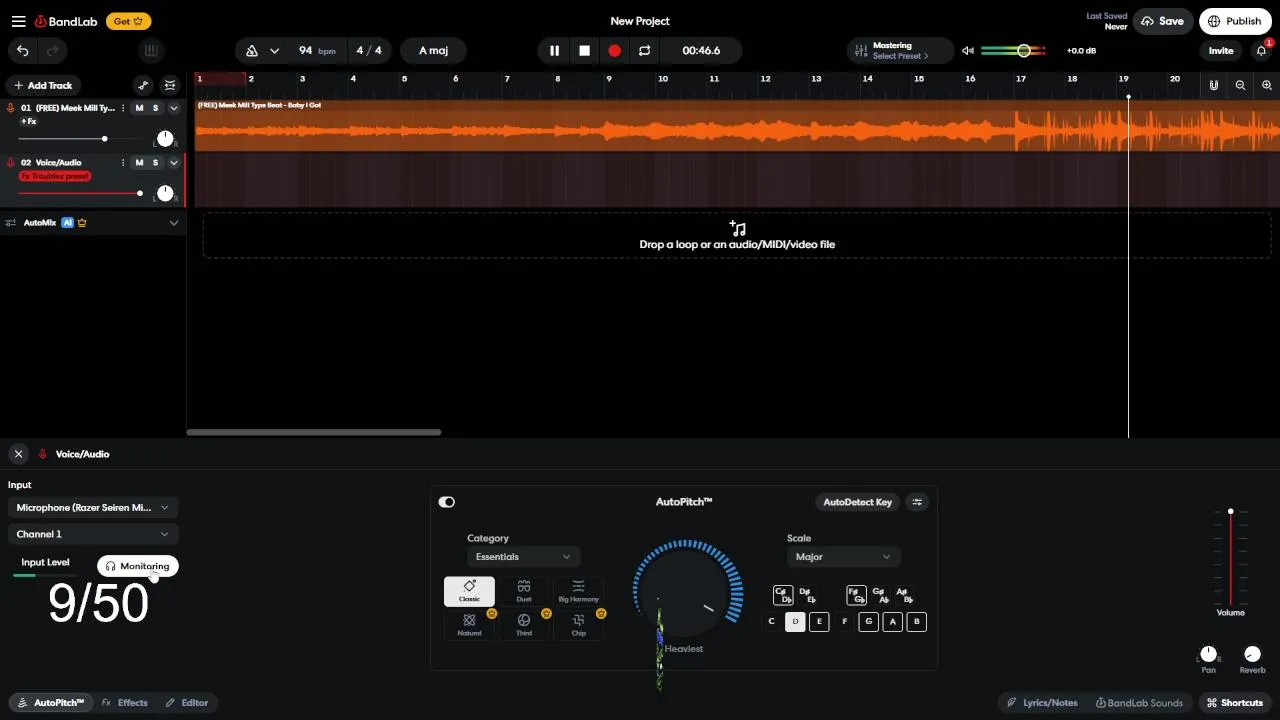
Task: Click the horizontal timeline scrollbar
Action: click(x=314, y=432)
